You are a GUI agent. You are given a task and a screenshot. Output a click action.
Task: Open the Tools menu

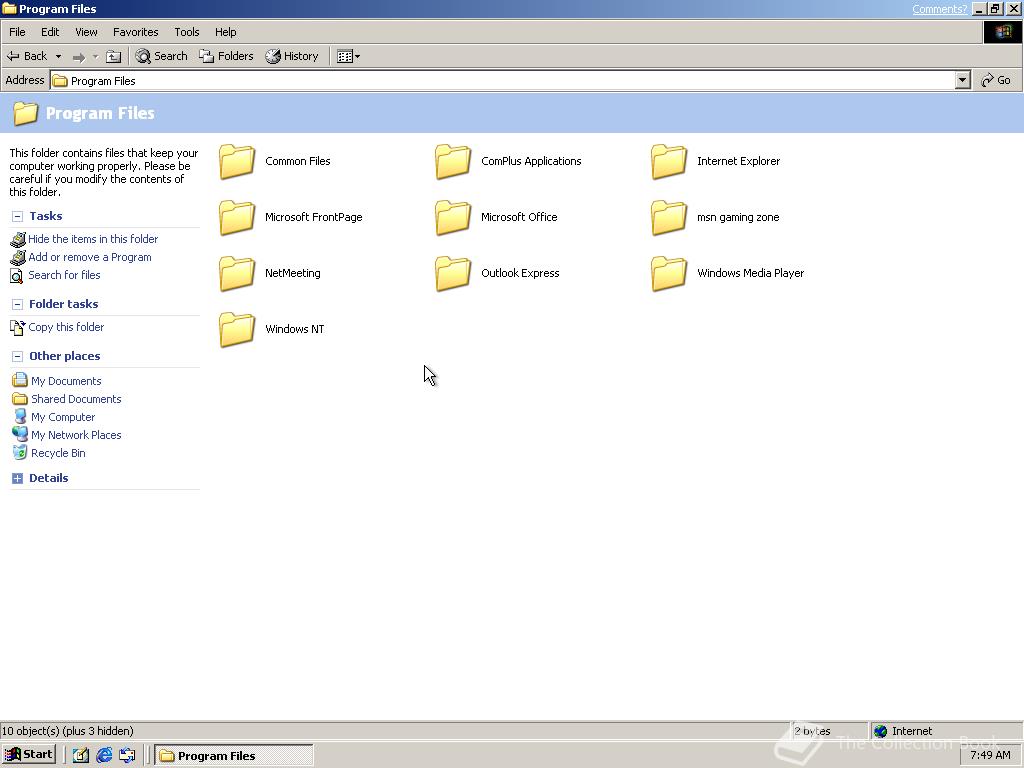tap(186, 32)
